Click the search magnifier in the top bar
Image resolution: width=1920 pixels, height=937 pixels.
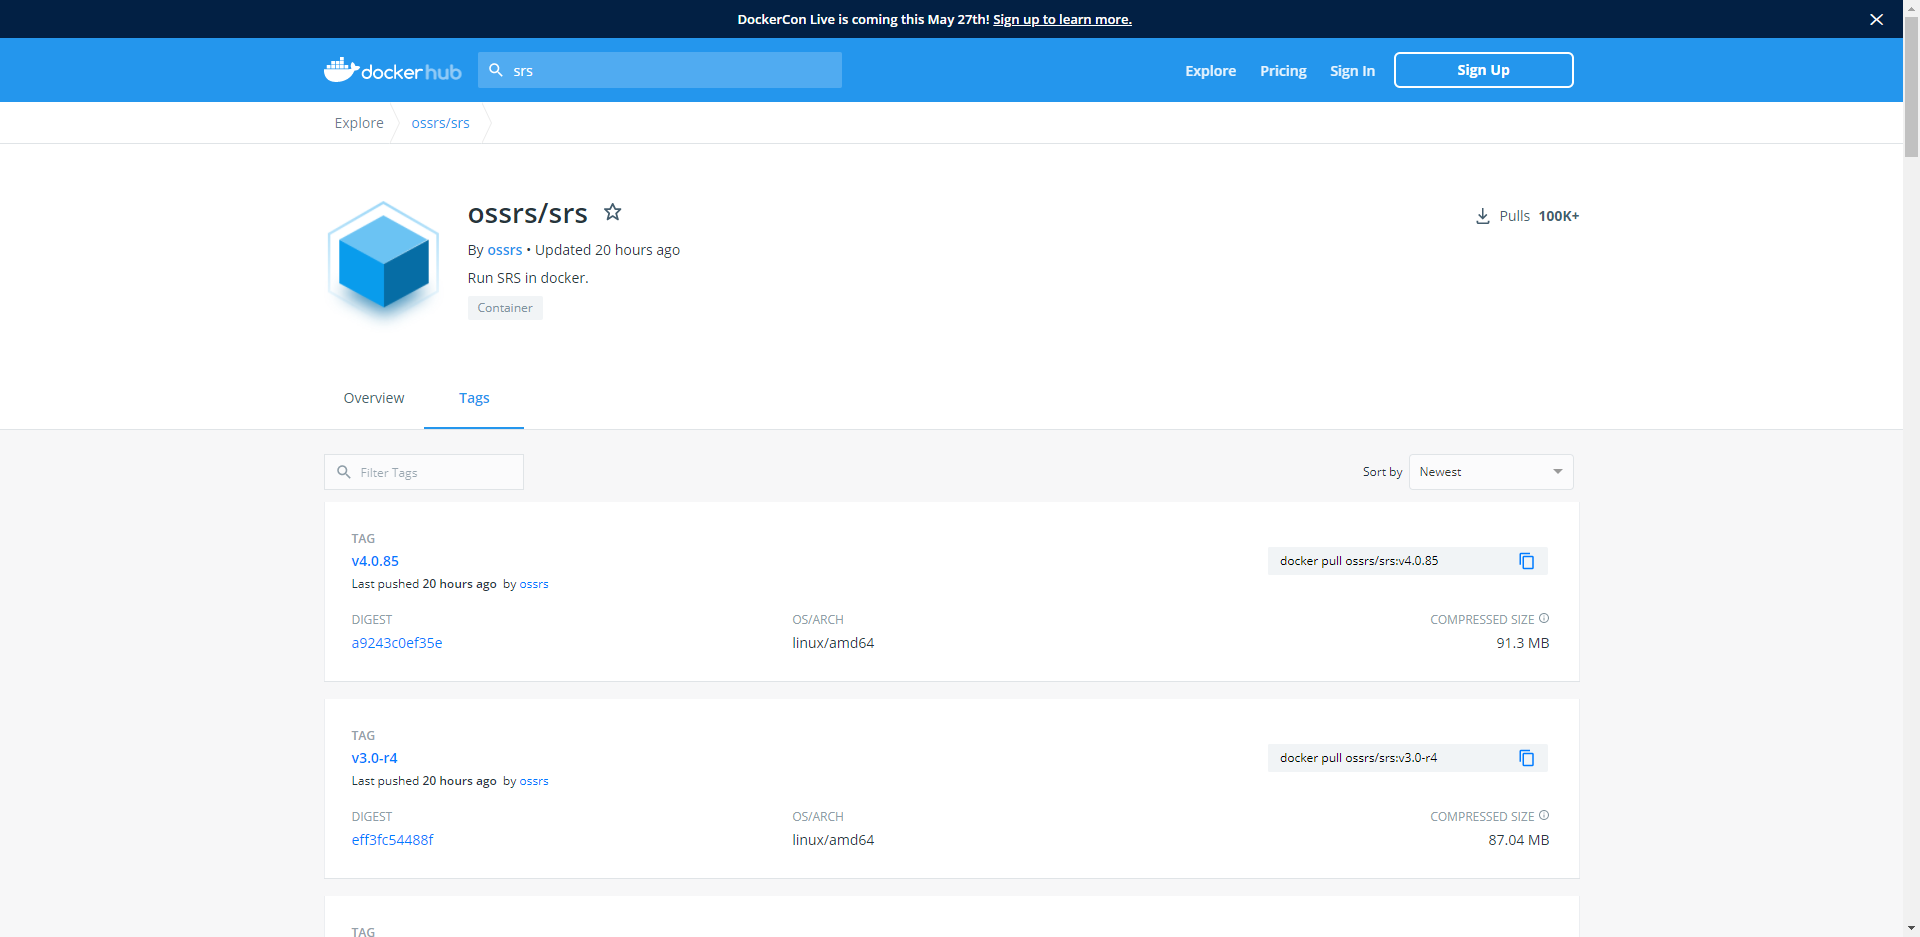point(497,70)
